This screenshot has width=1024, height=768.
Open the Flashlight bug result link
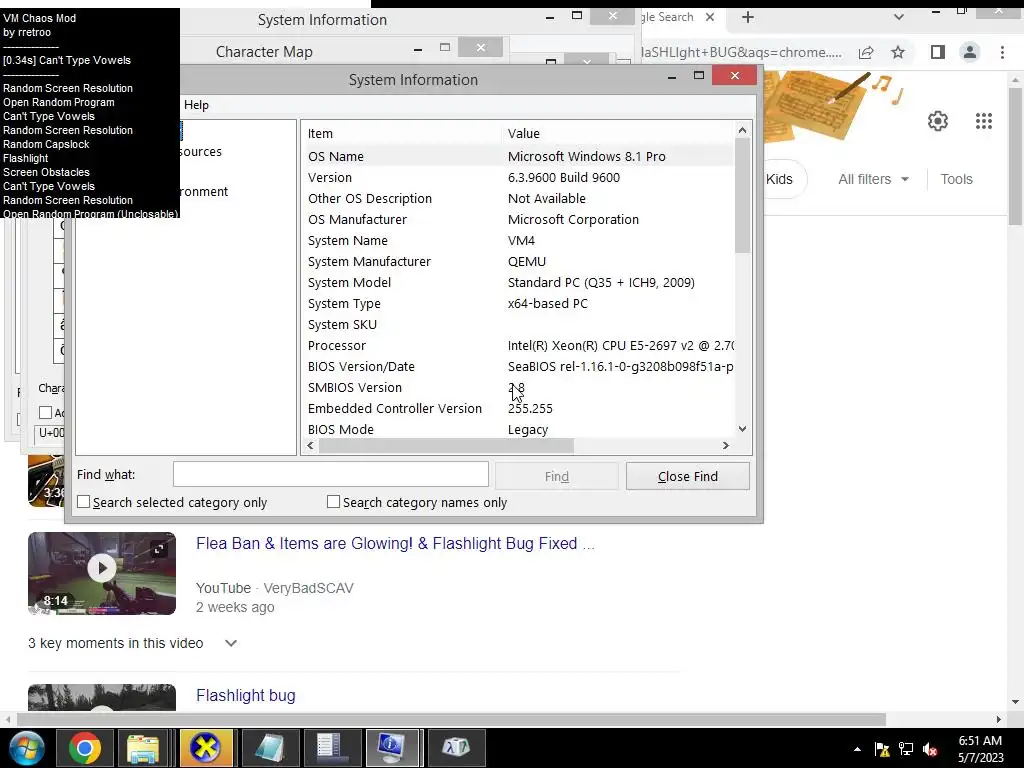point(246,696)
